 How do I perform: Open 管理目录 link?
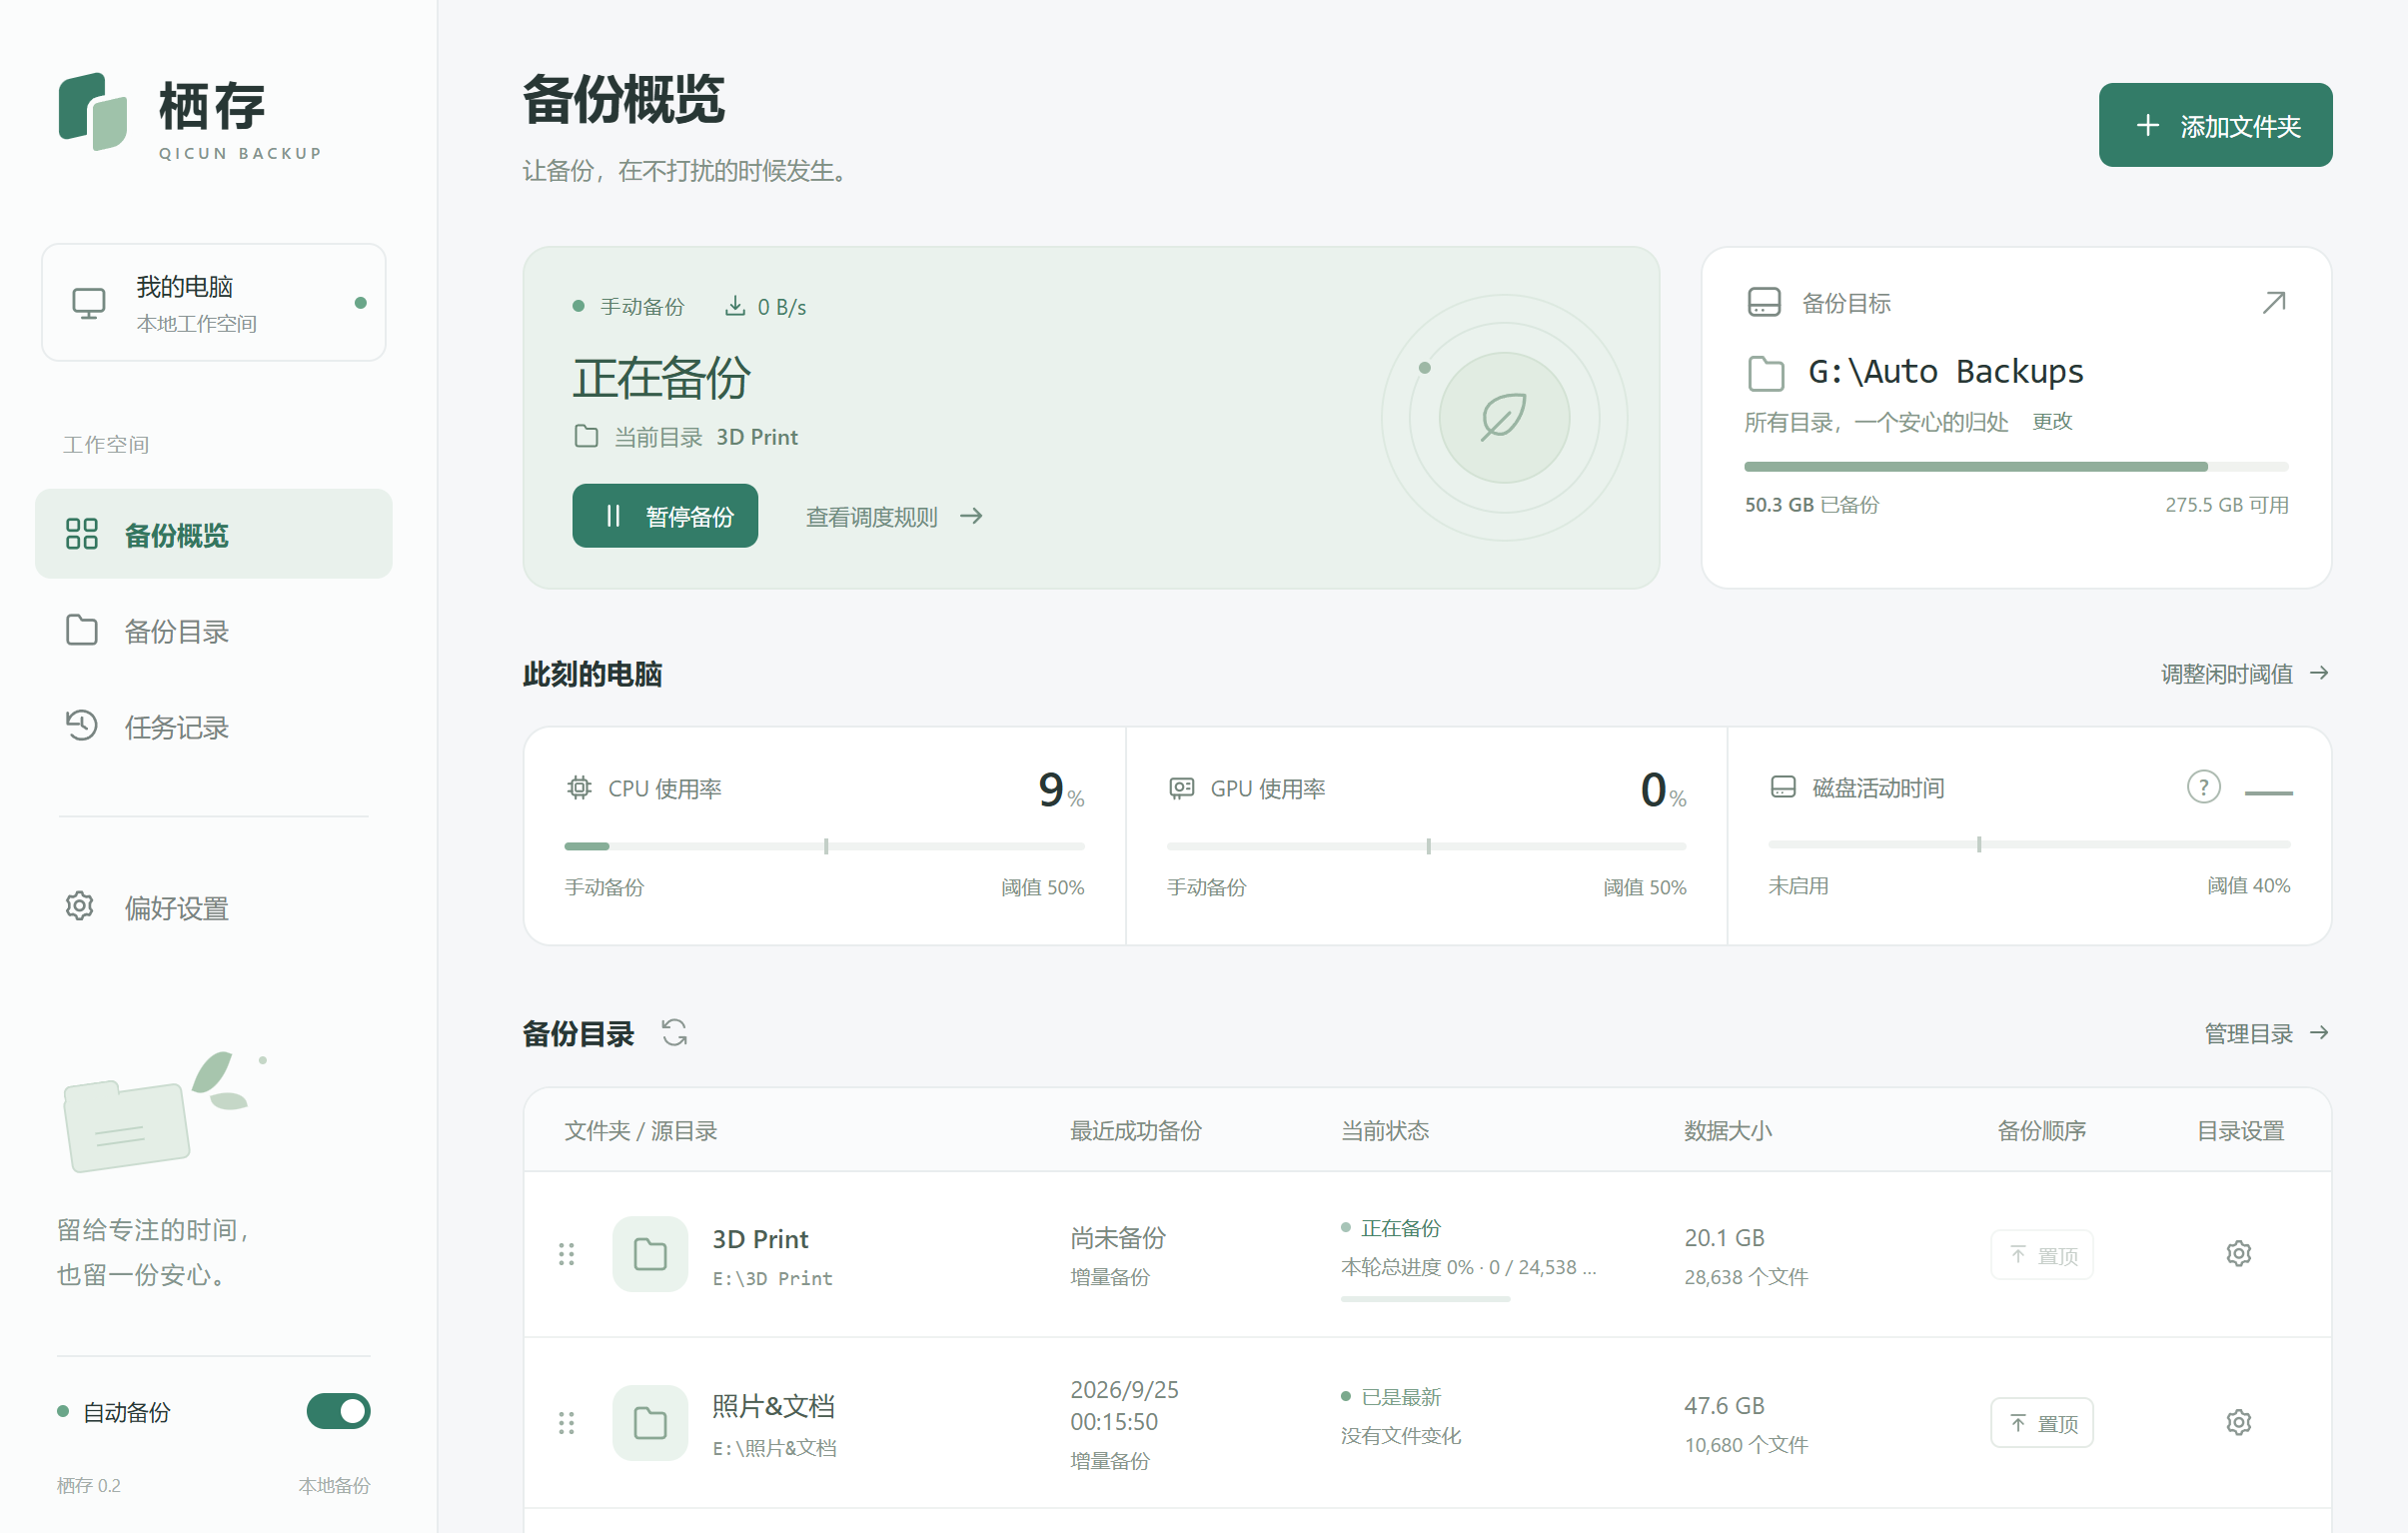coord(2267,1033)
